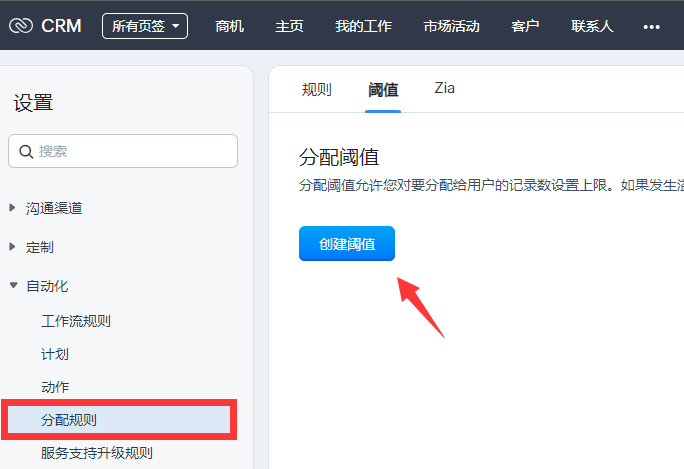Click the 创建阈值 button

347,244
